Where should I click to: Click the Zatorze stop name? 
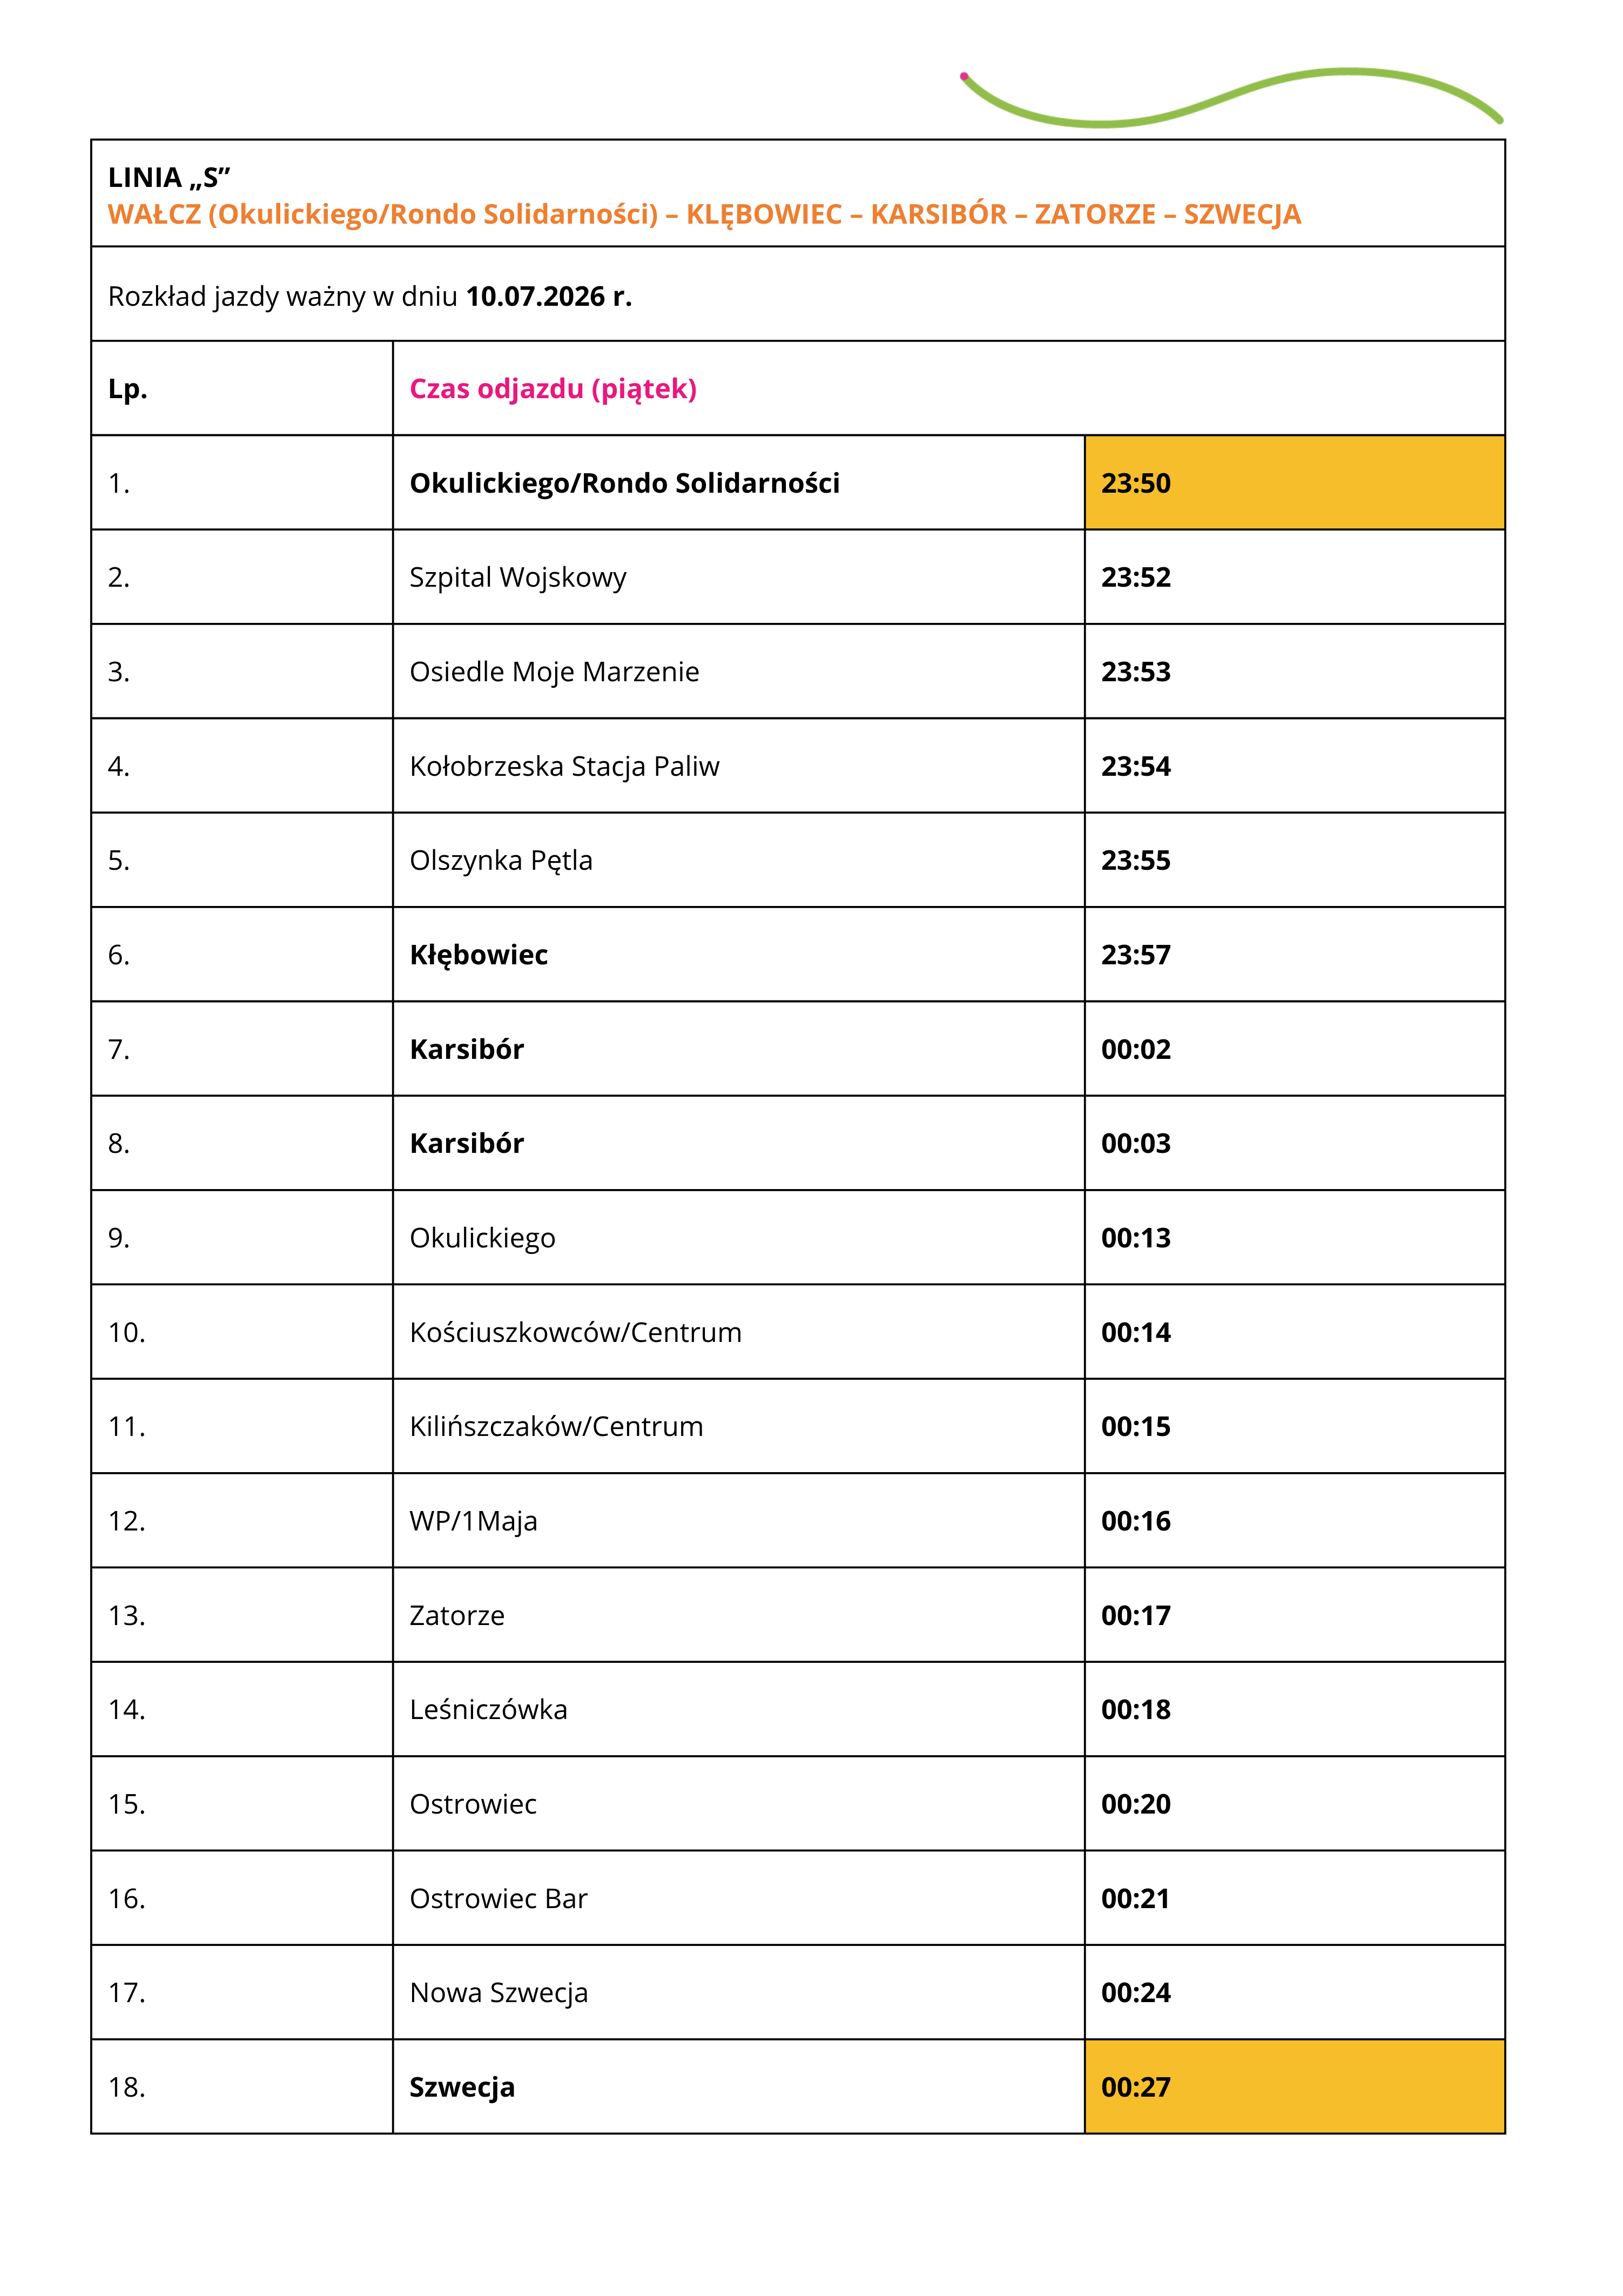(x=457, y=1615)
